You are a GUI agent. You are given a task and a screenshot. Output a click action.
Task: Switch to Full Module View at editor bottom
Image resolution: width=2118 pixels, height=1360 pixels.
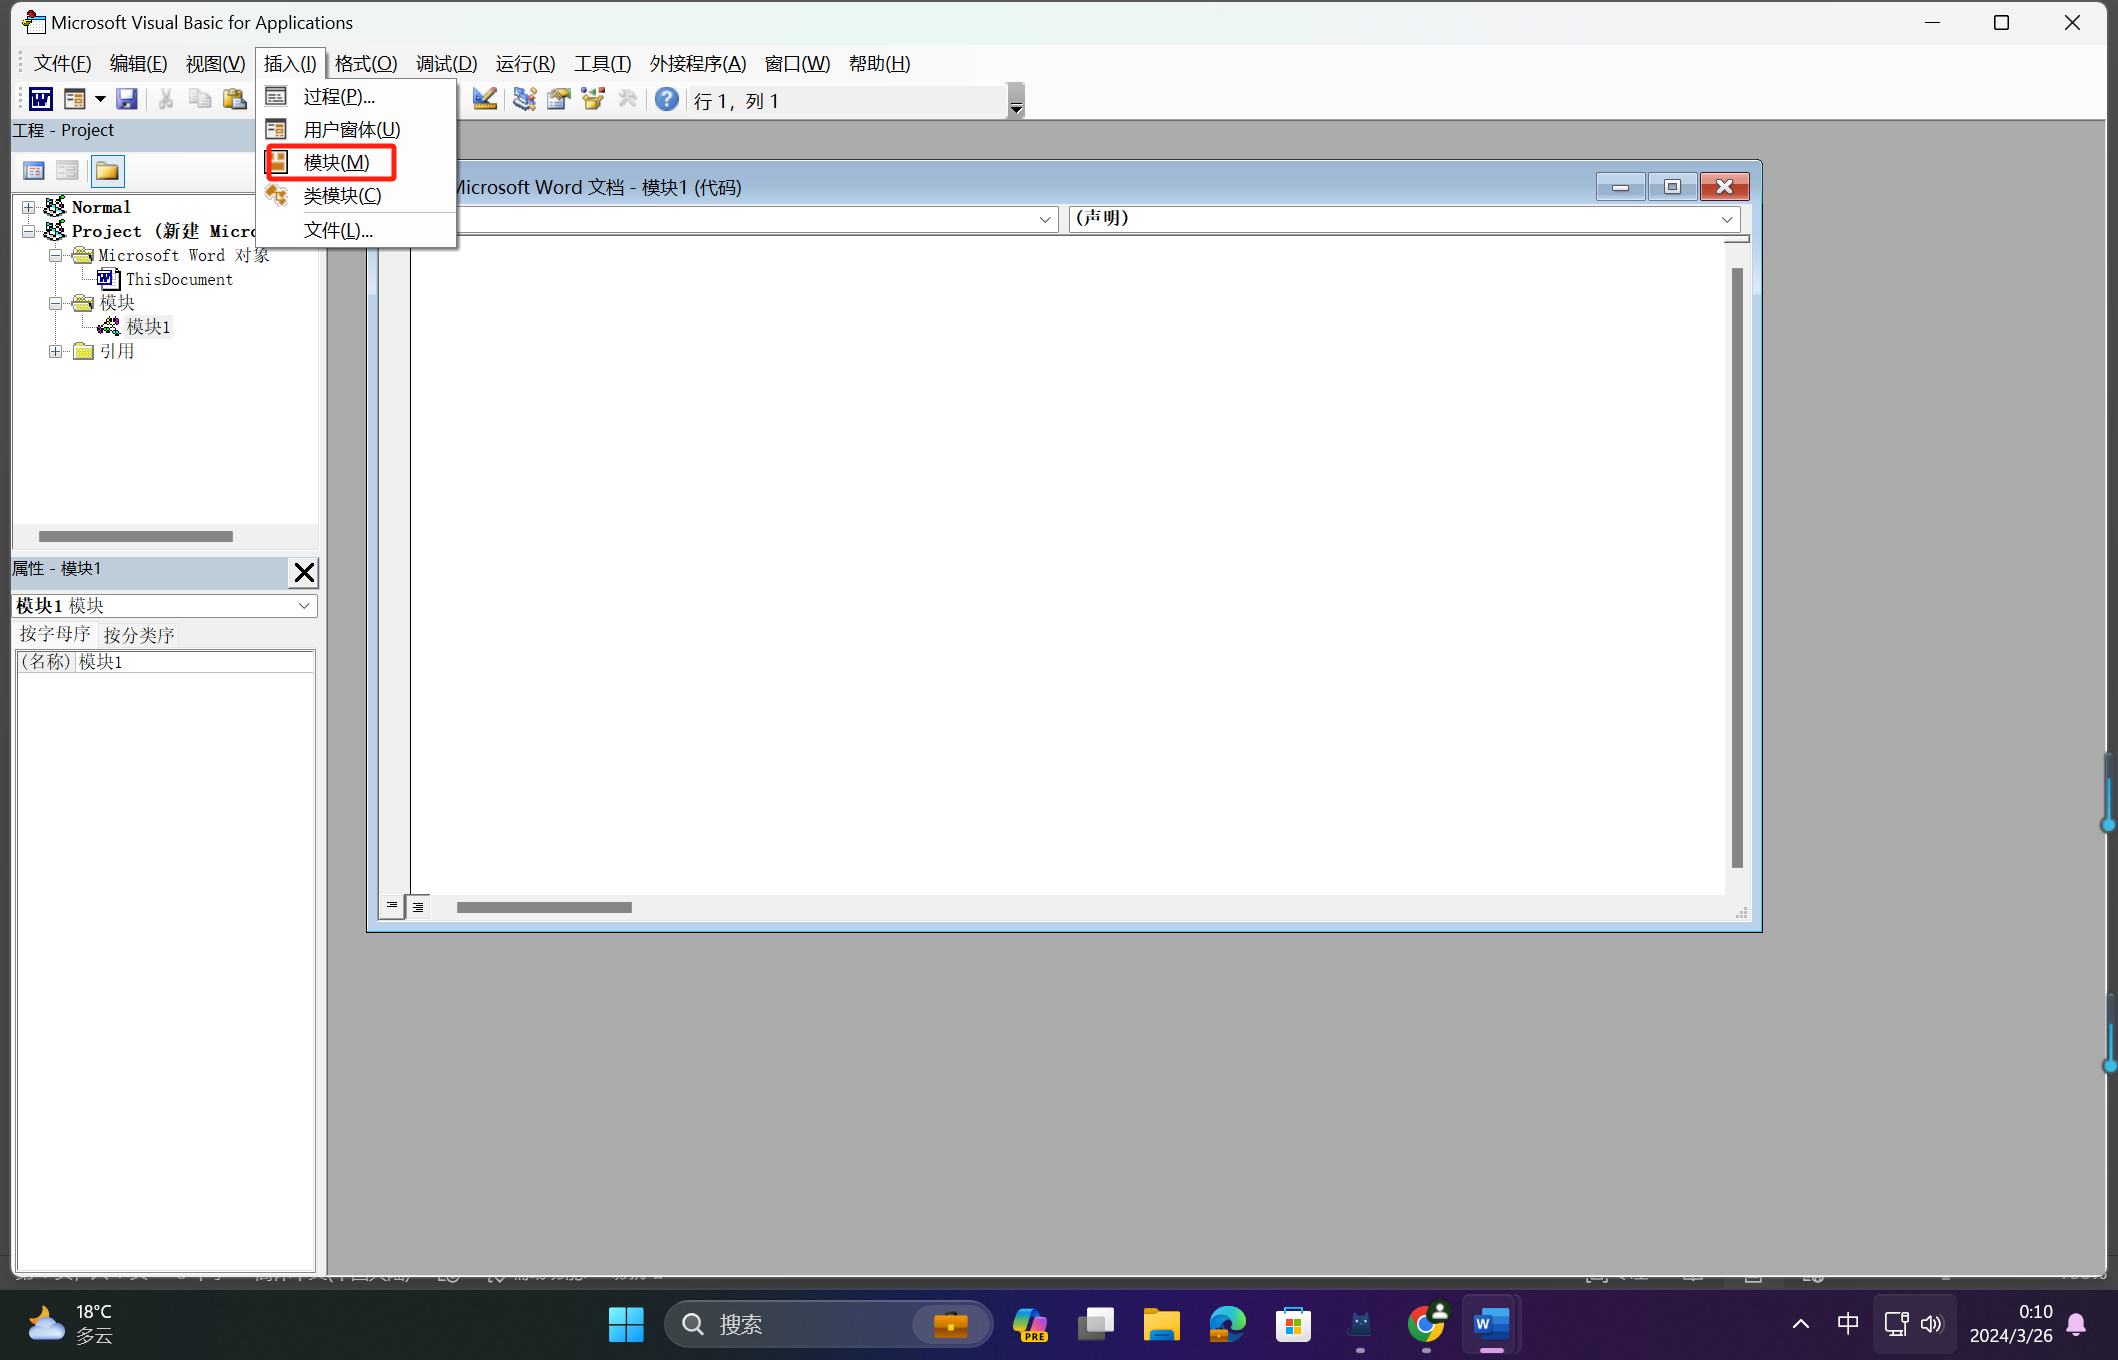pos(418,907)
